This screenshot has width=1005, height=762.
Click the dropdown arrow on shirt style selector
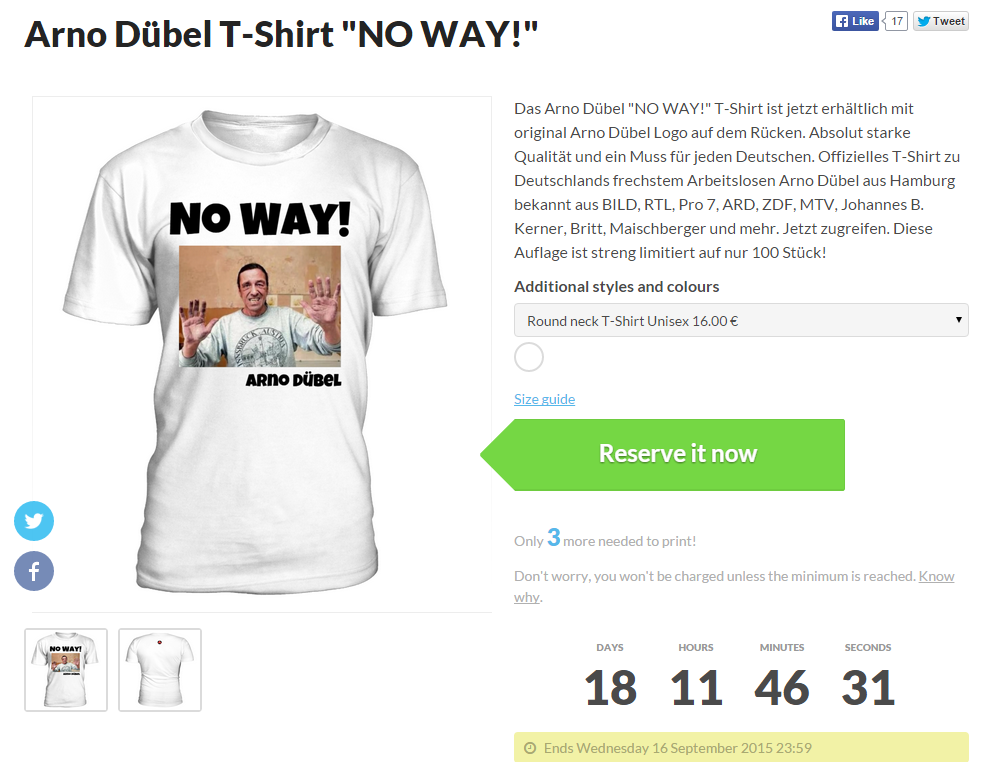[958, 320]
